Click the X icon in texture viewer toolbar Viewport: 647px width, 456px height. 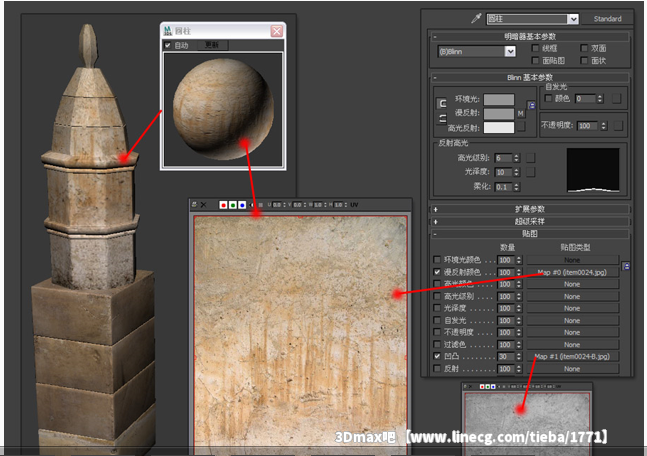(x=204, y=204)
